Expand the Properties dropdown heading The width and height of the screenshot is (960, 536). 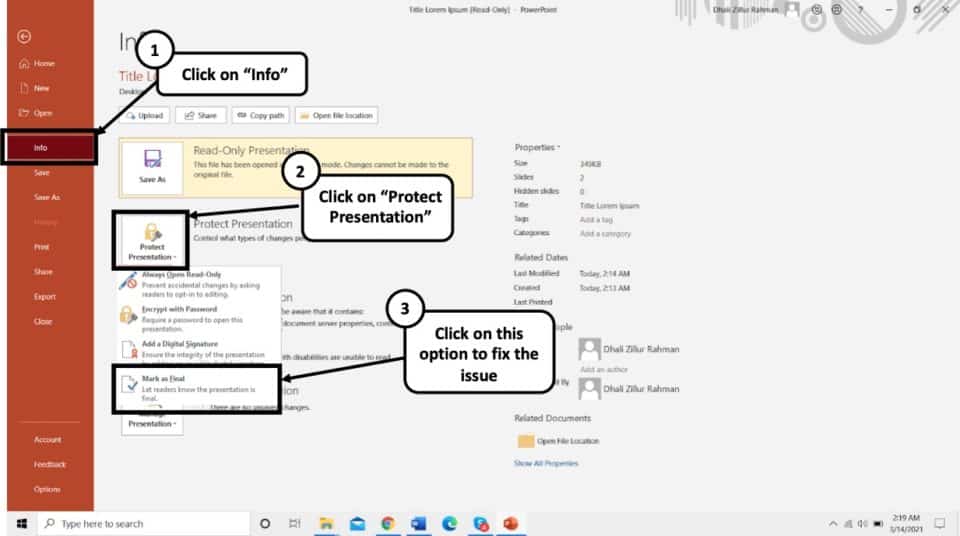click(x=537, y=148)
